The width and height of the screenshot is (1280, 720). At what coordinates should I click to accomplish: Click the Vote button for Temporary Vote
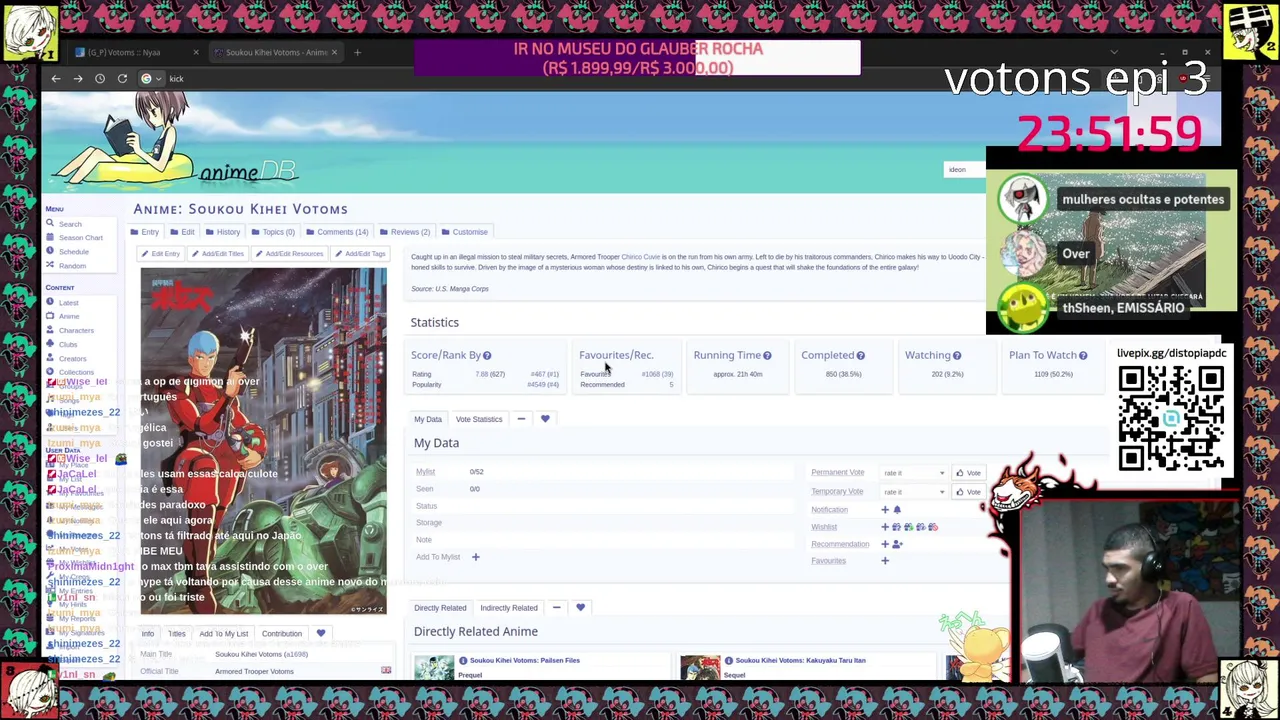pyautogui.click(x=968, y=492)
